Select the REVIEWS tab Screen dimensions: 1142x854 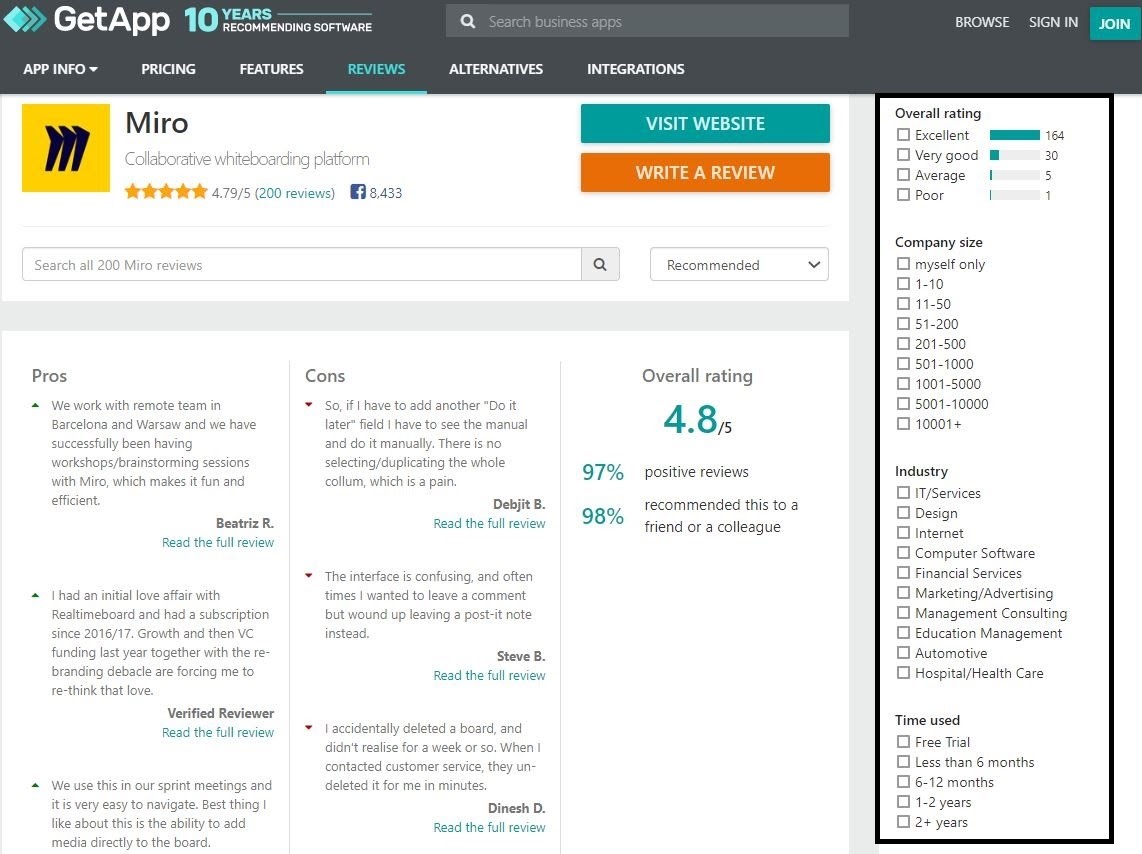(x=377, y=69)
